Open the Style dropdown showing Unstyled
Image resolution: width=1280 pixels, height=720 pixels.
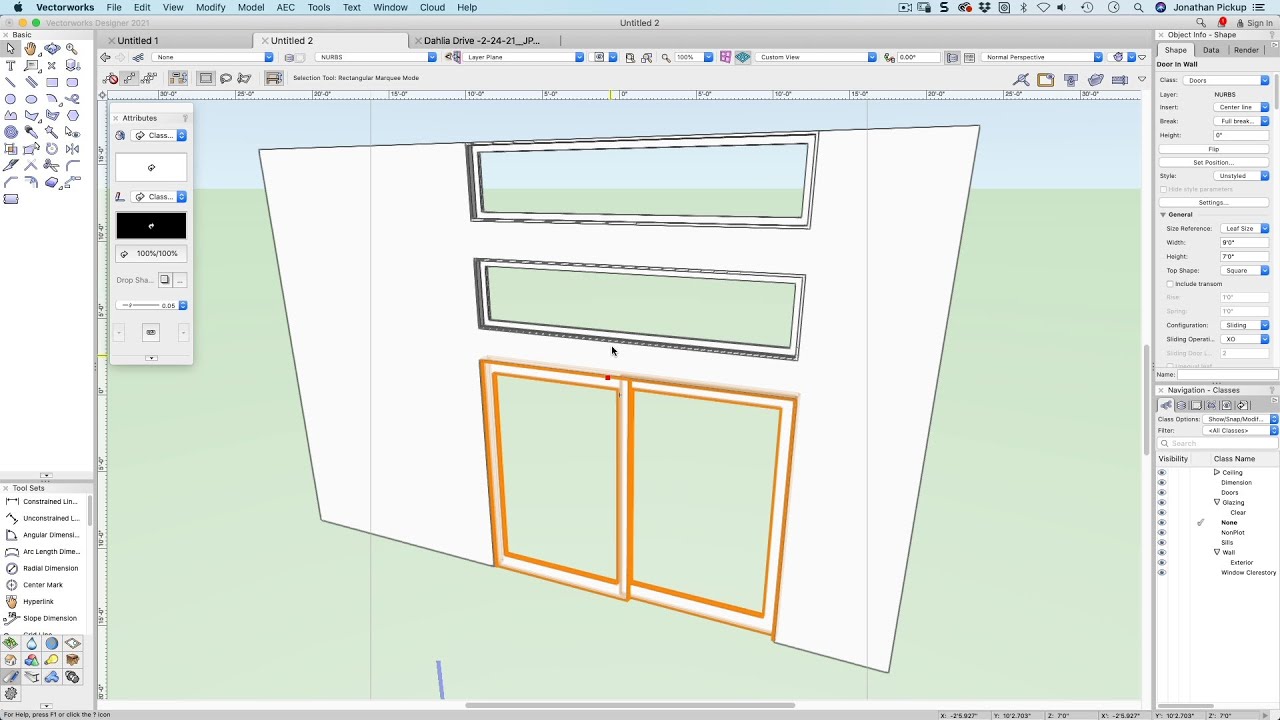point(1240,176)
